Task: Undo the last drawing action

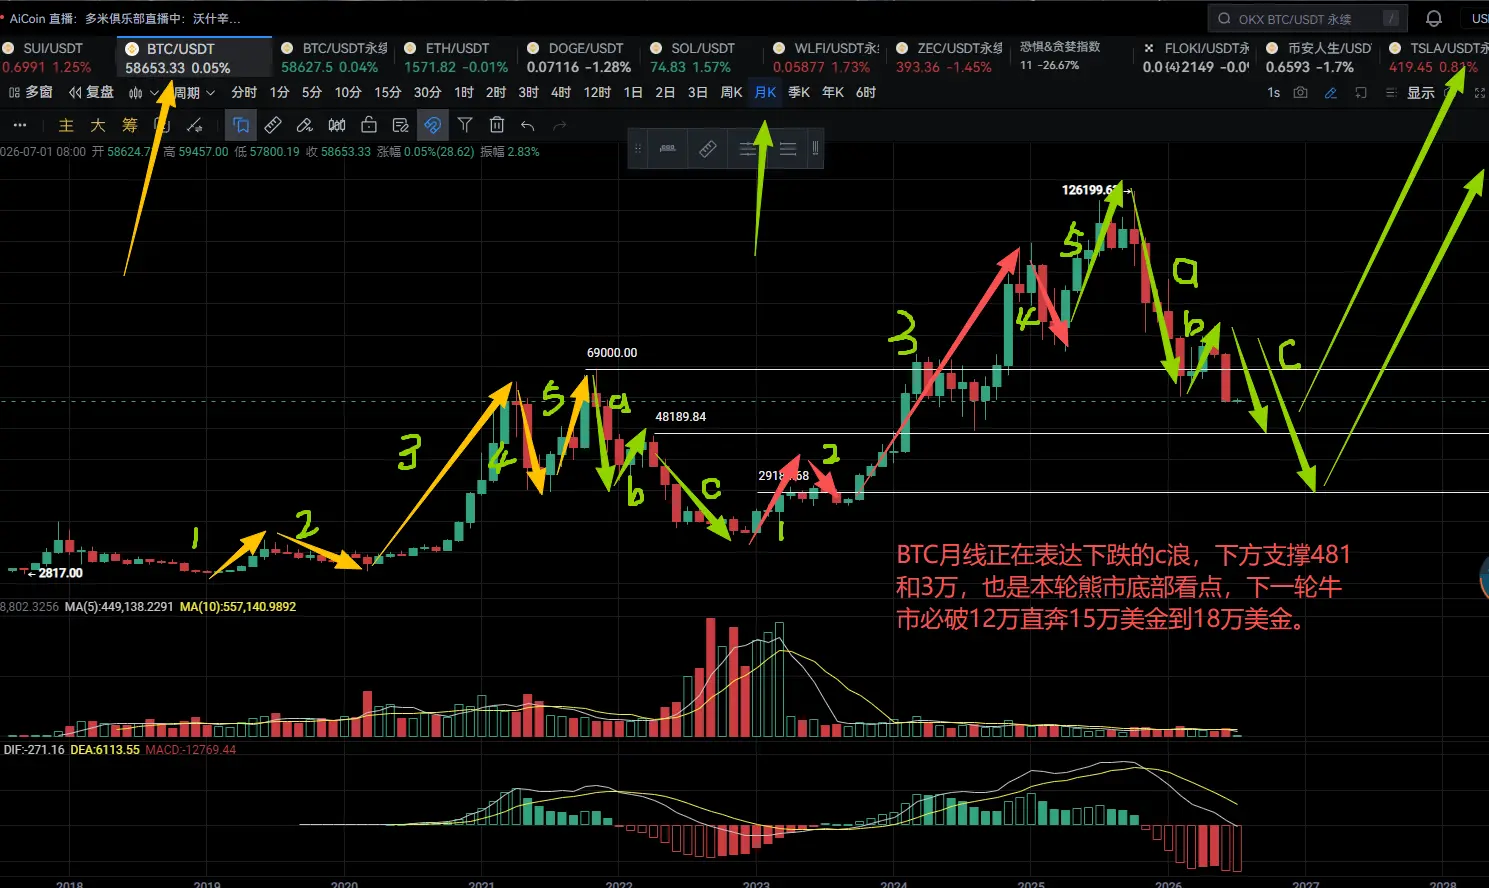Action: tap(528, 125)
